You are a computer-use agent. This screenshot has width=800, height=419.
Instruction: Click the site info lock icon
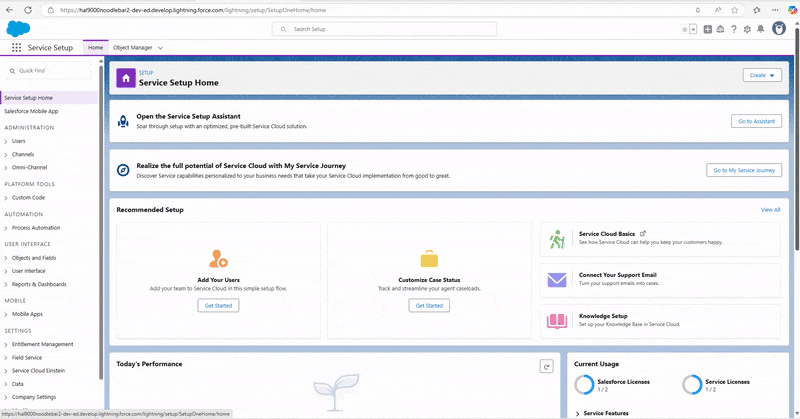[x=50, y=10]
